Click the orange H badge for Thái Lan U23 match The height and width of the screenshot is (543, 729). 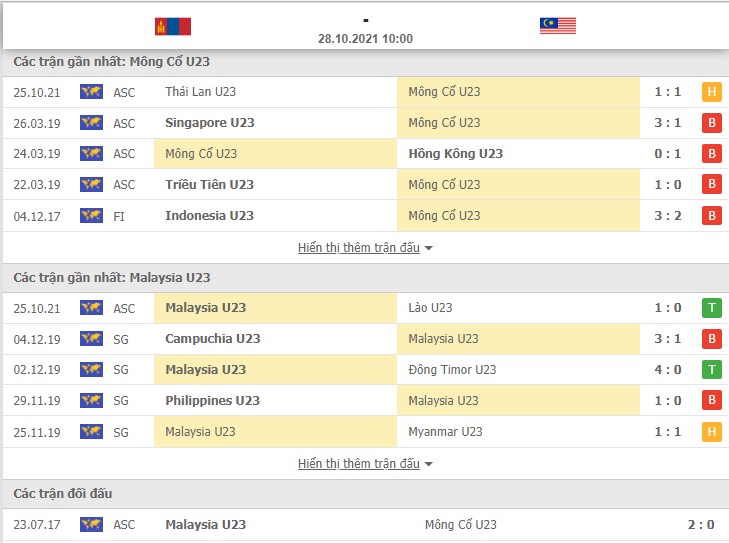(x=711, y=92)
